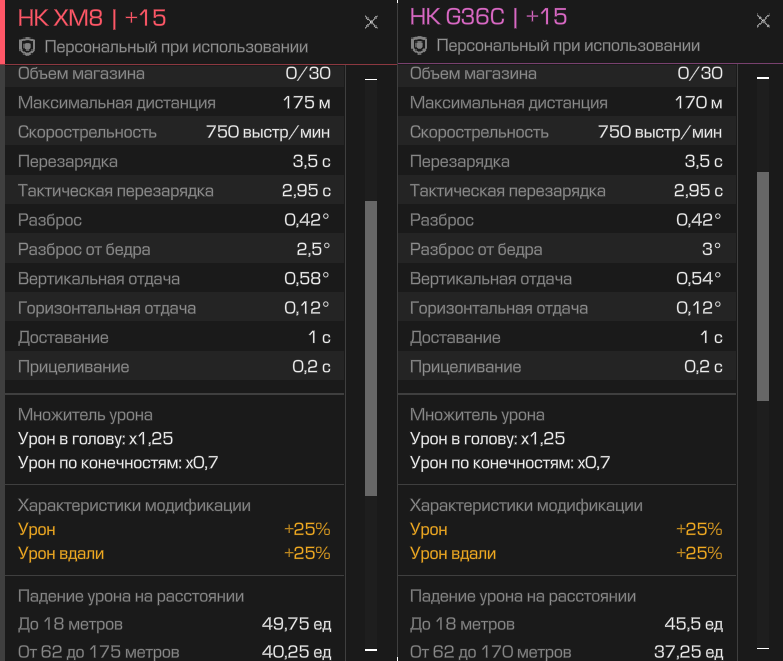Select the HK XM8 | +15 title
The height and width of the screenshot is (661, 783).
pos(92,18)
